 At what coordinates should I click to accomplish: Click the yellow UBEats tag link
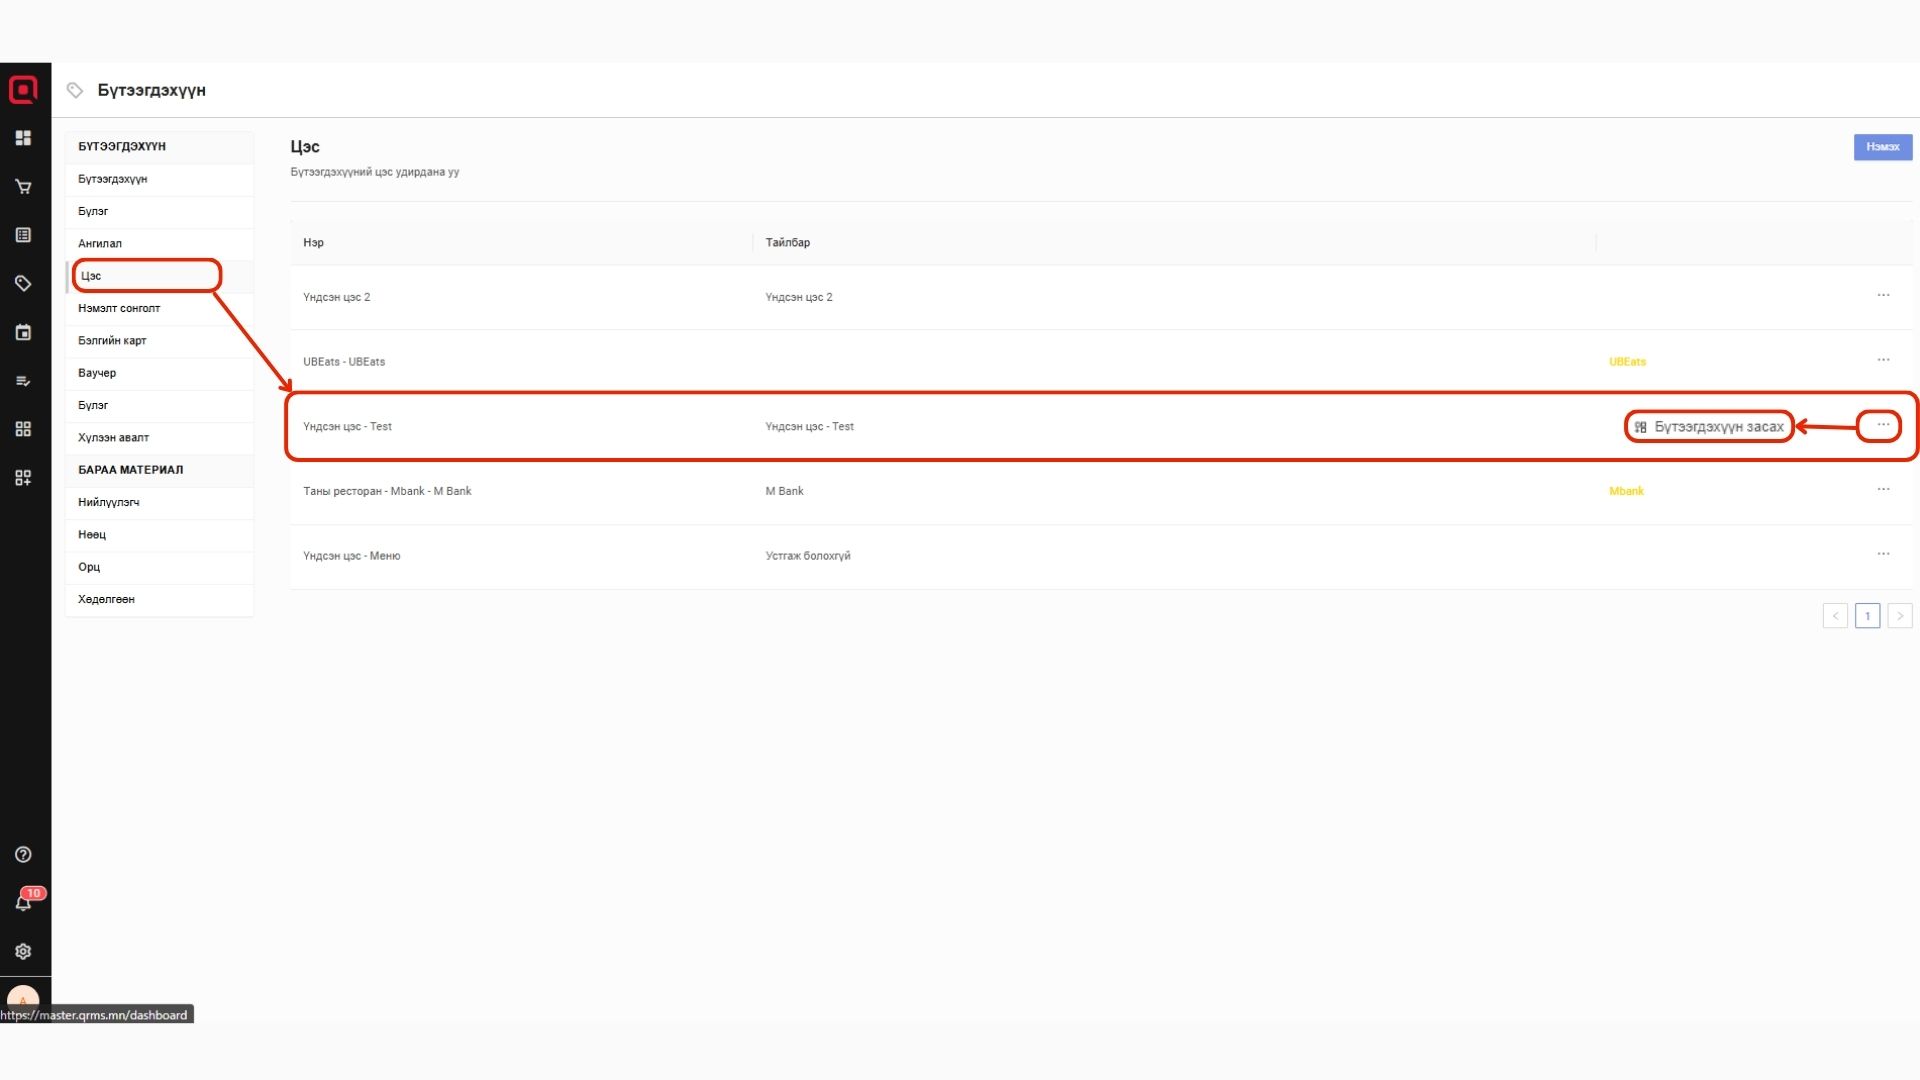coord(1627,362)
